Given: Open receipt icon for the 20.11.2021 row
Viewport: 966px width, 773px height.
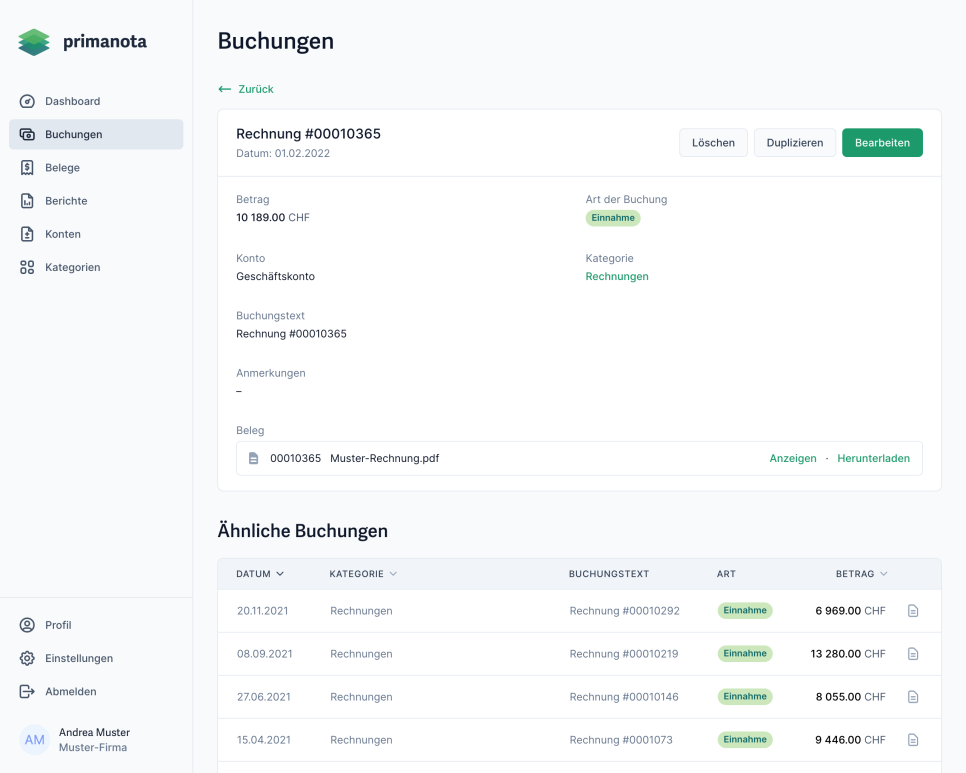Looking at the screenshot, I should (x=912, y=611).
